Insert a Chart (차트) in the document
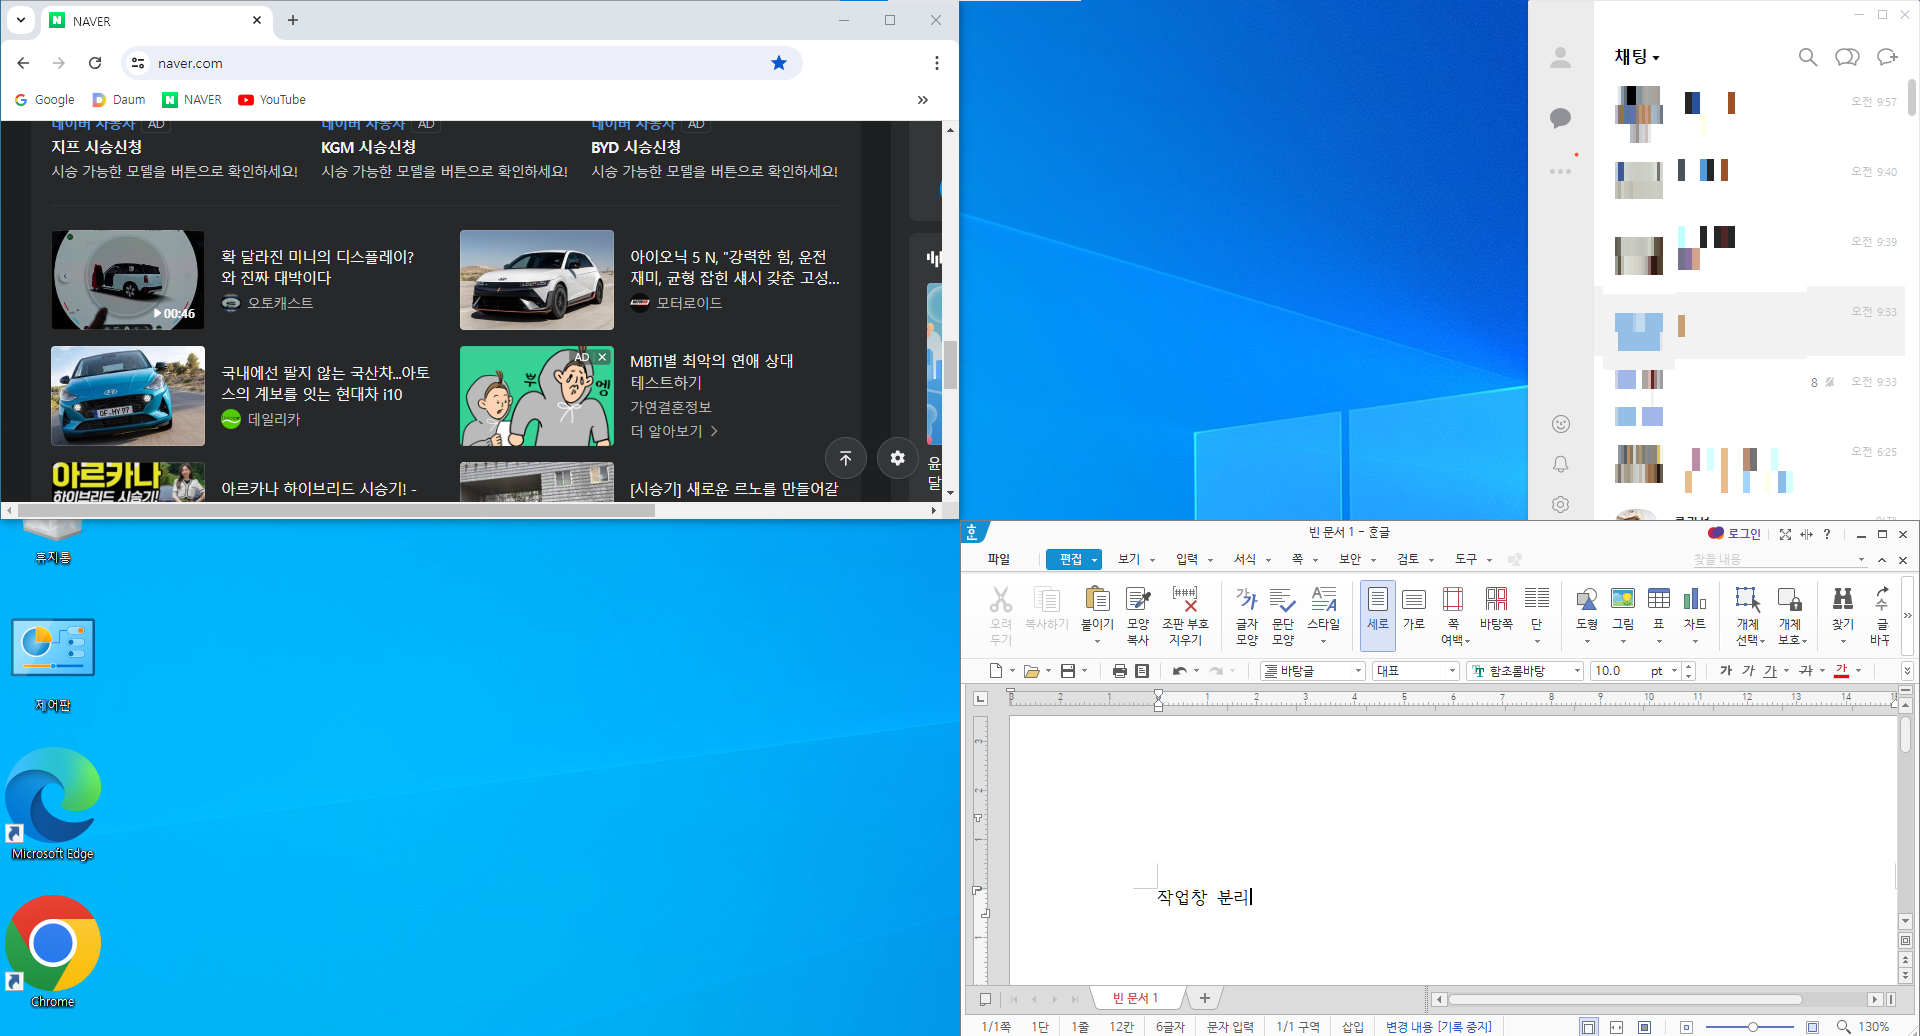This screenshot has width=1920, height=1036. point(1695,608)
